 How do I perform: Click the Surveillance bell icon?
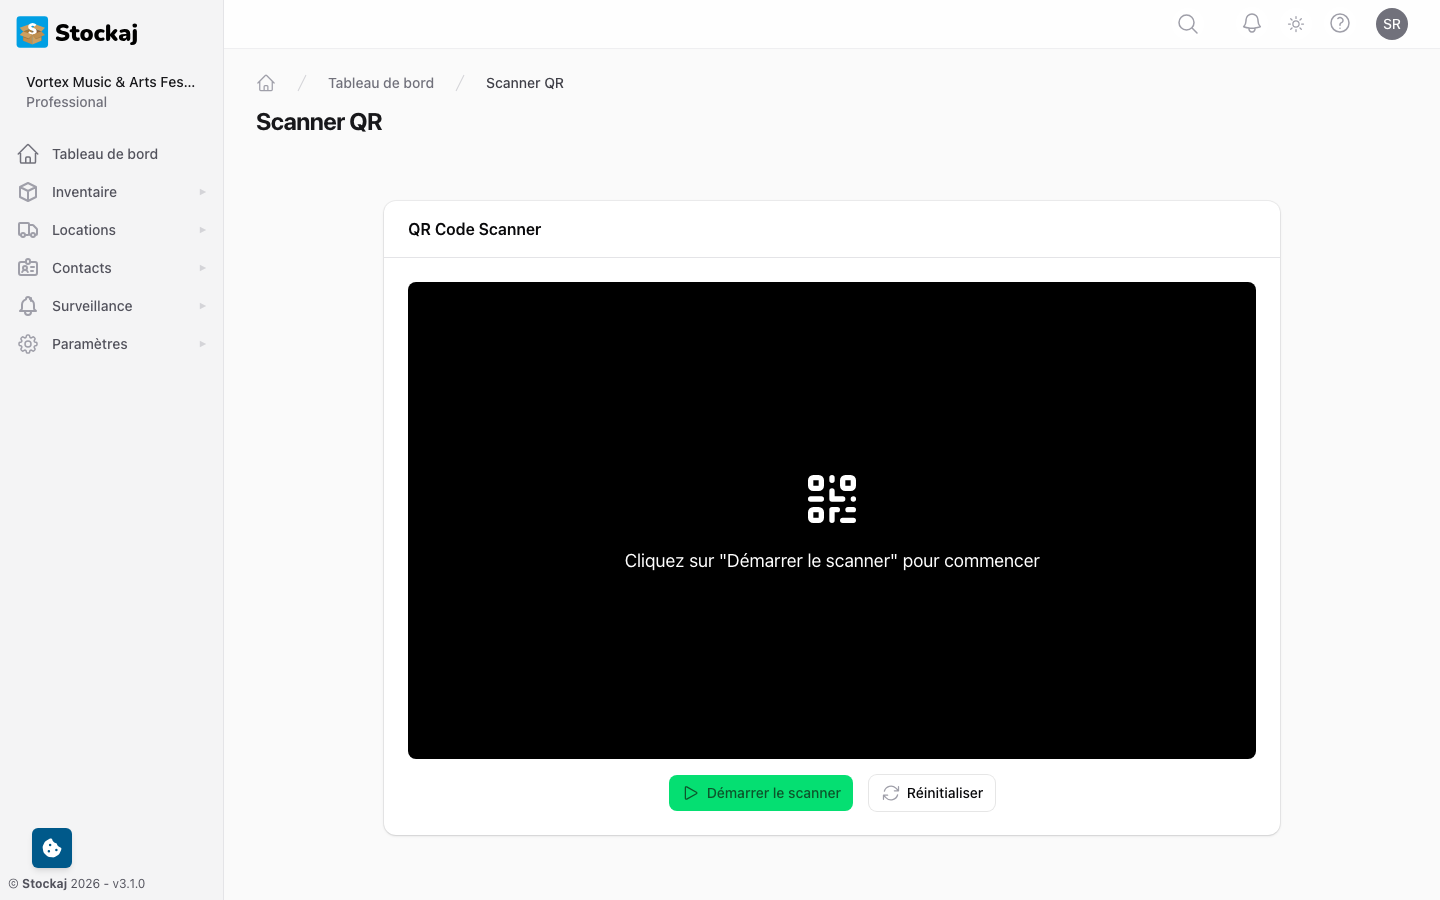[28, 305]
